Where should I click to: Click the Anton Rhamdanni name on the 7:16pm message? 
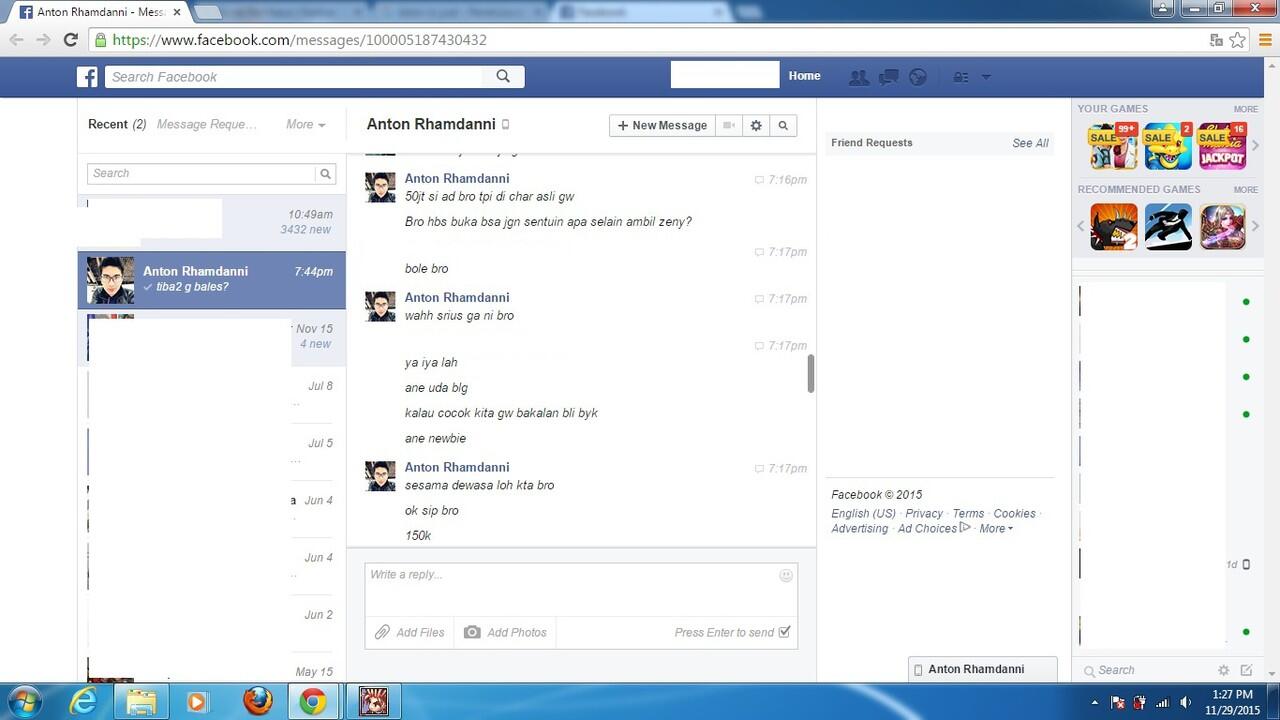pyautogui.click(x=457, y=179)
